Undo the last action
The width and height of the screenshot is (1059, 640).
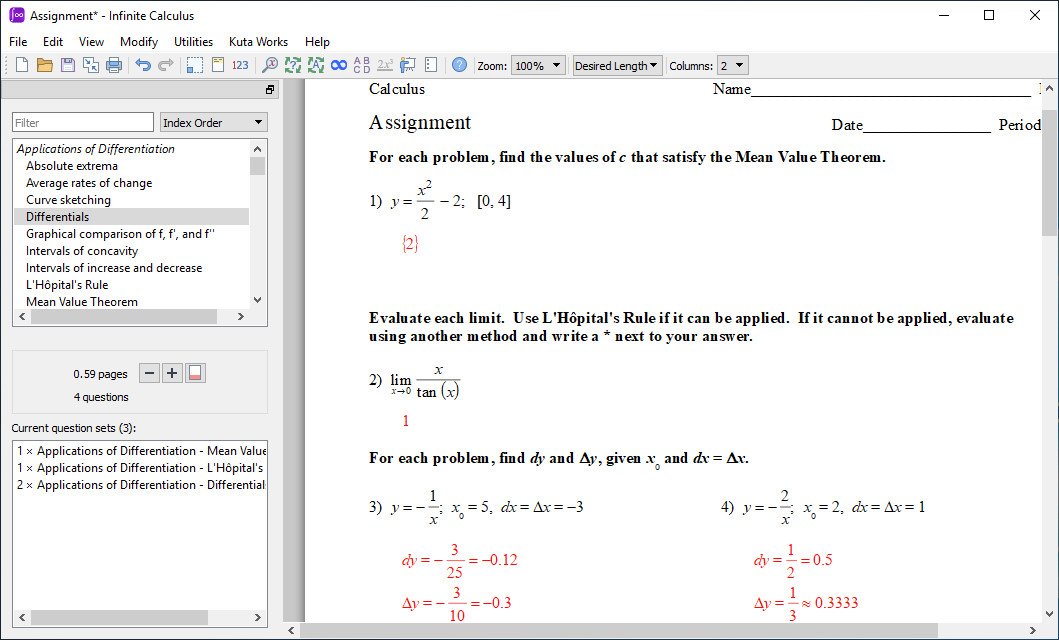[x=143, y=65]
